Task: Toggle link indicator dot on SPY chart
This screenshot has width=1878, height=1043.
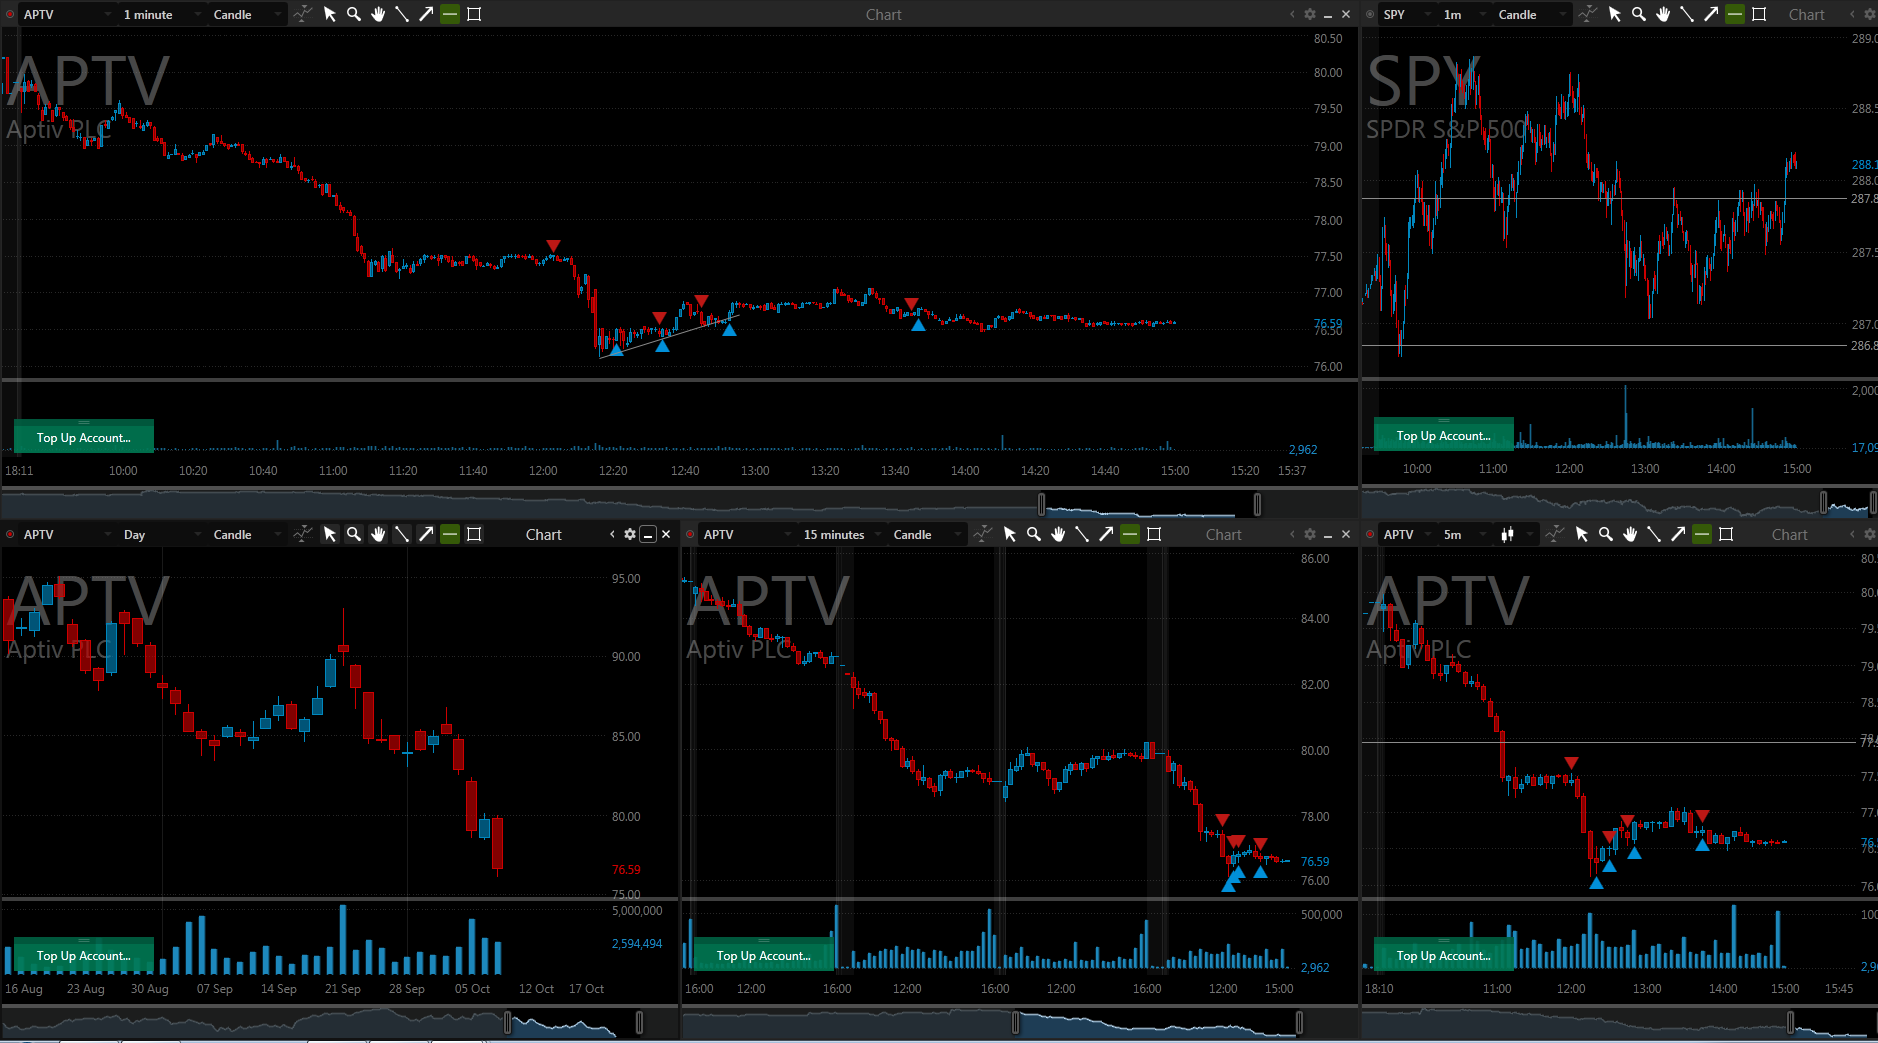Action: click(x=1370, y=14)
